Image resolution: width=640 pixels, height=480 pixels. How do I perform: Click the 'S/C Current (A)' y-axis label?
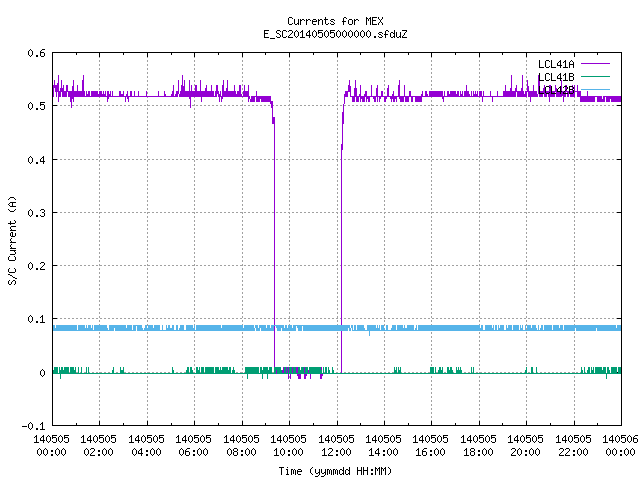12,241
